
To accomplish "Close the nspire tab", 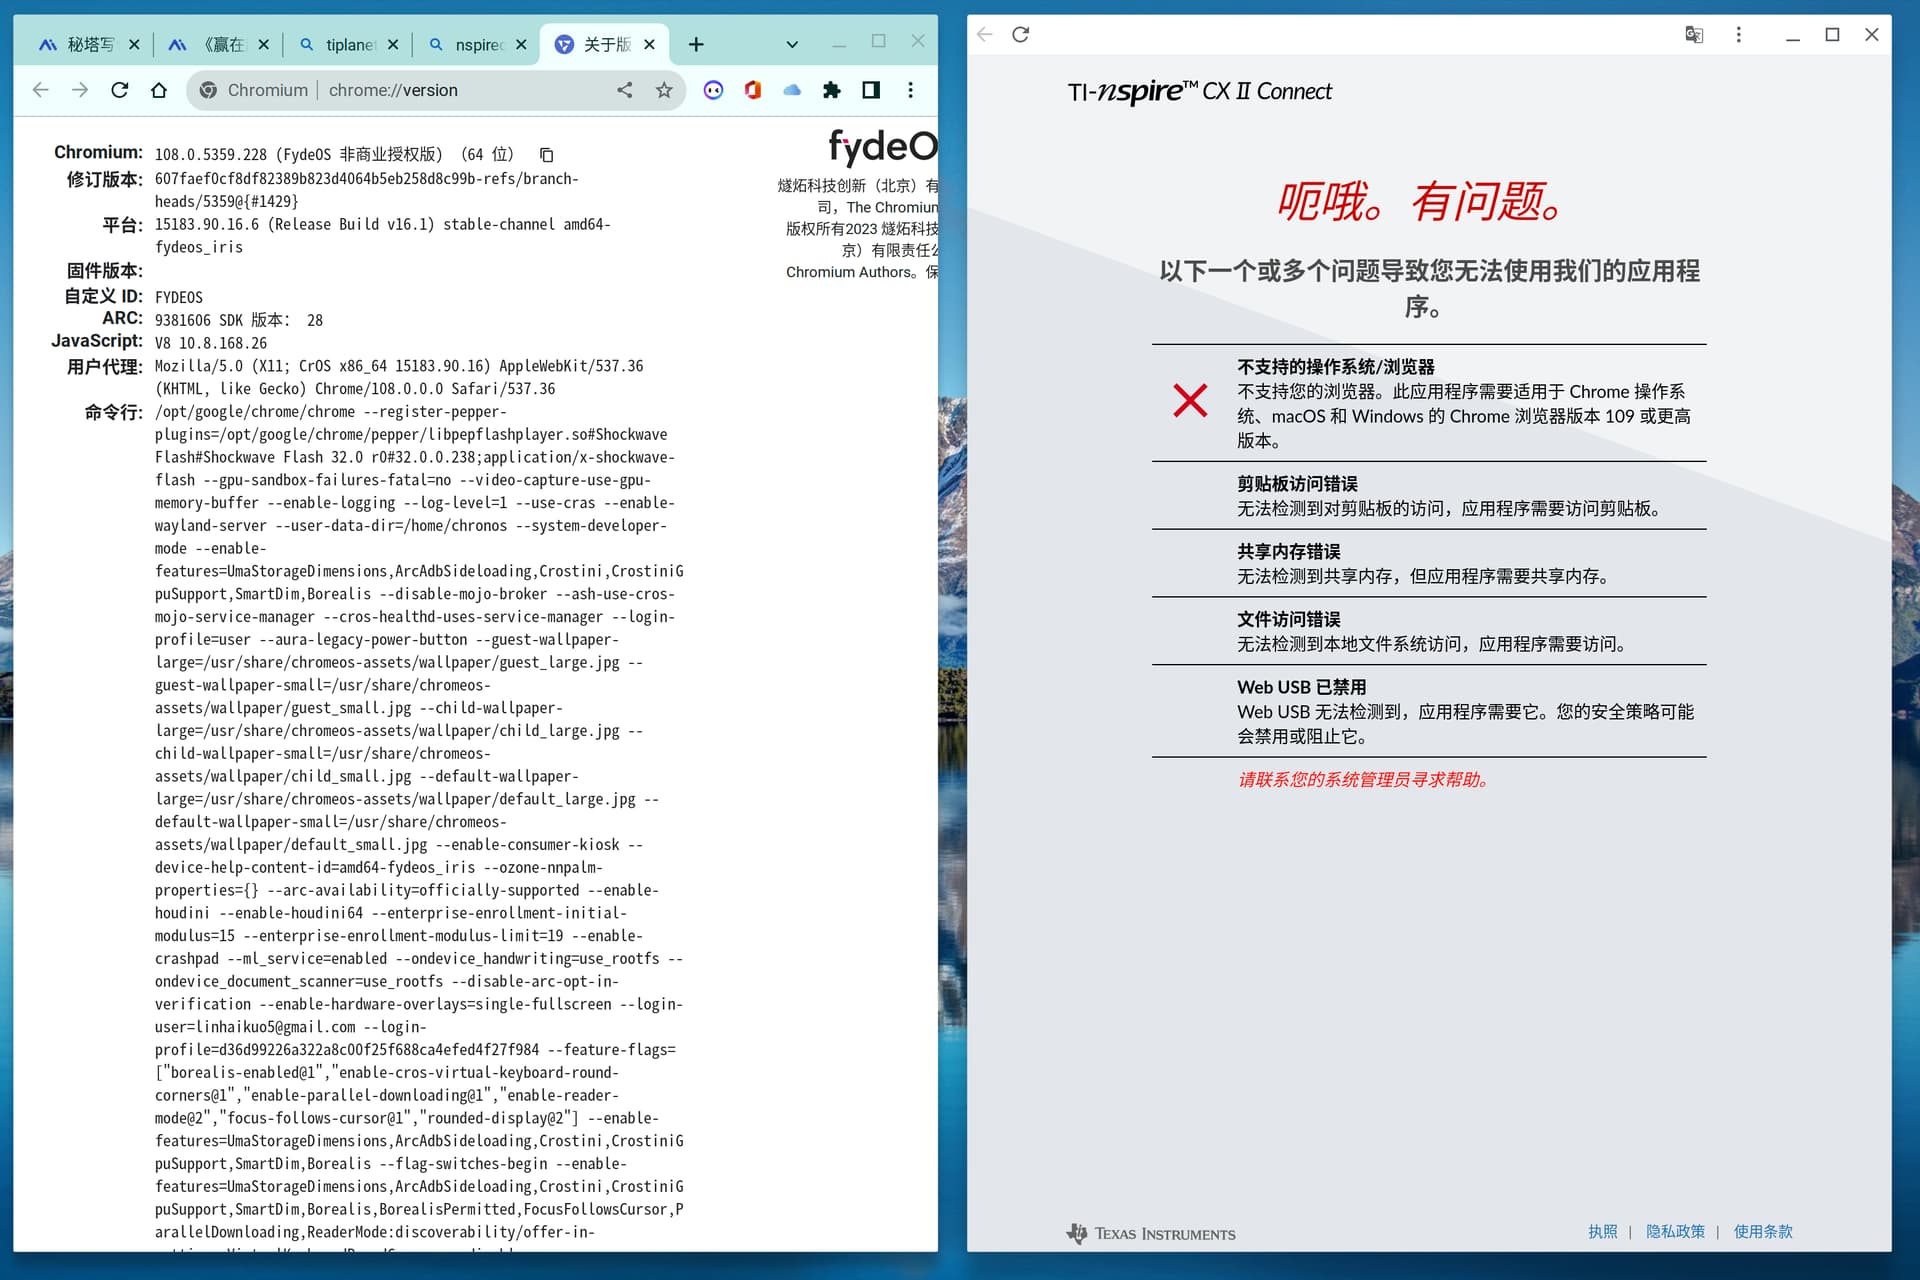I will point(521,44).
